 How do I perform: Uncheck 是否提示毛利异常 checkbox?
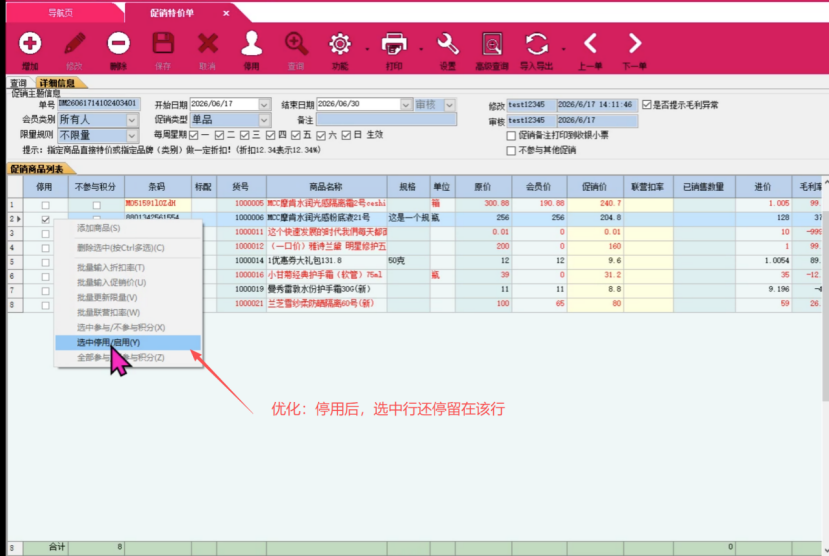coord(647,105)
